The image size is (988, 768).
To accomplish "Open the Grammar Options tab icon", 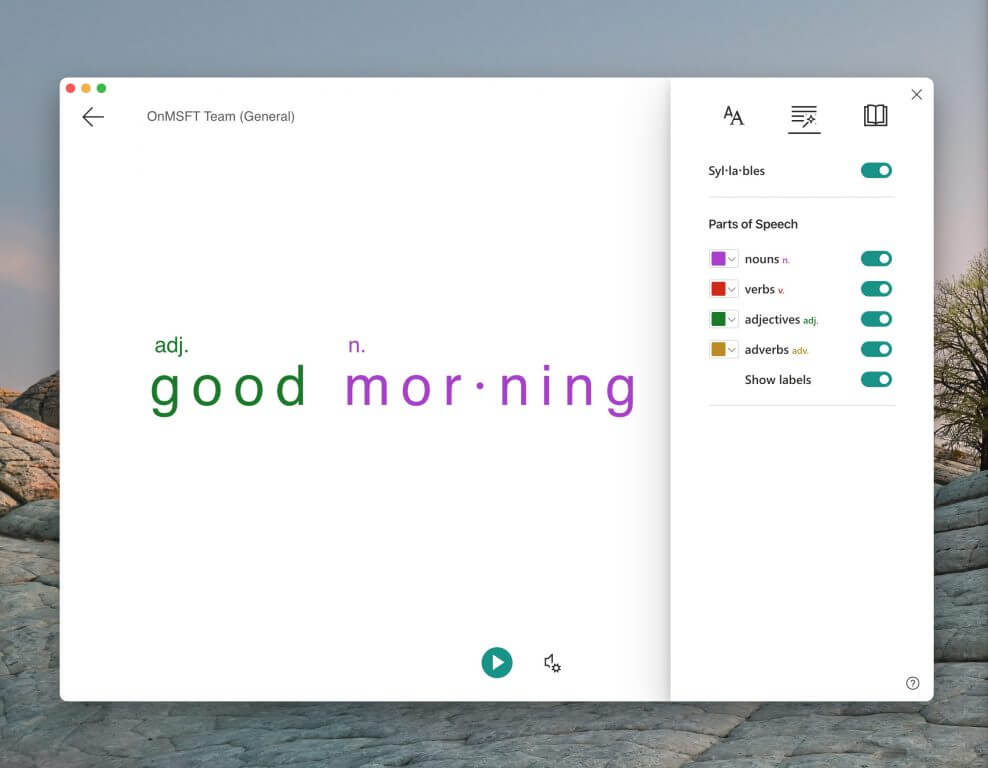I will (804, 117).
